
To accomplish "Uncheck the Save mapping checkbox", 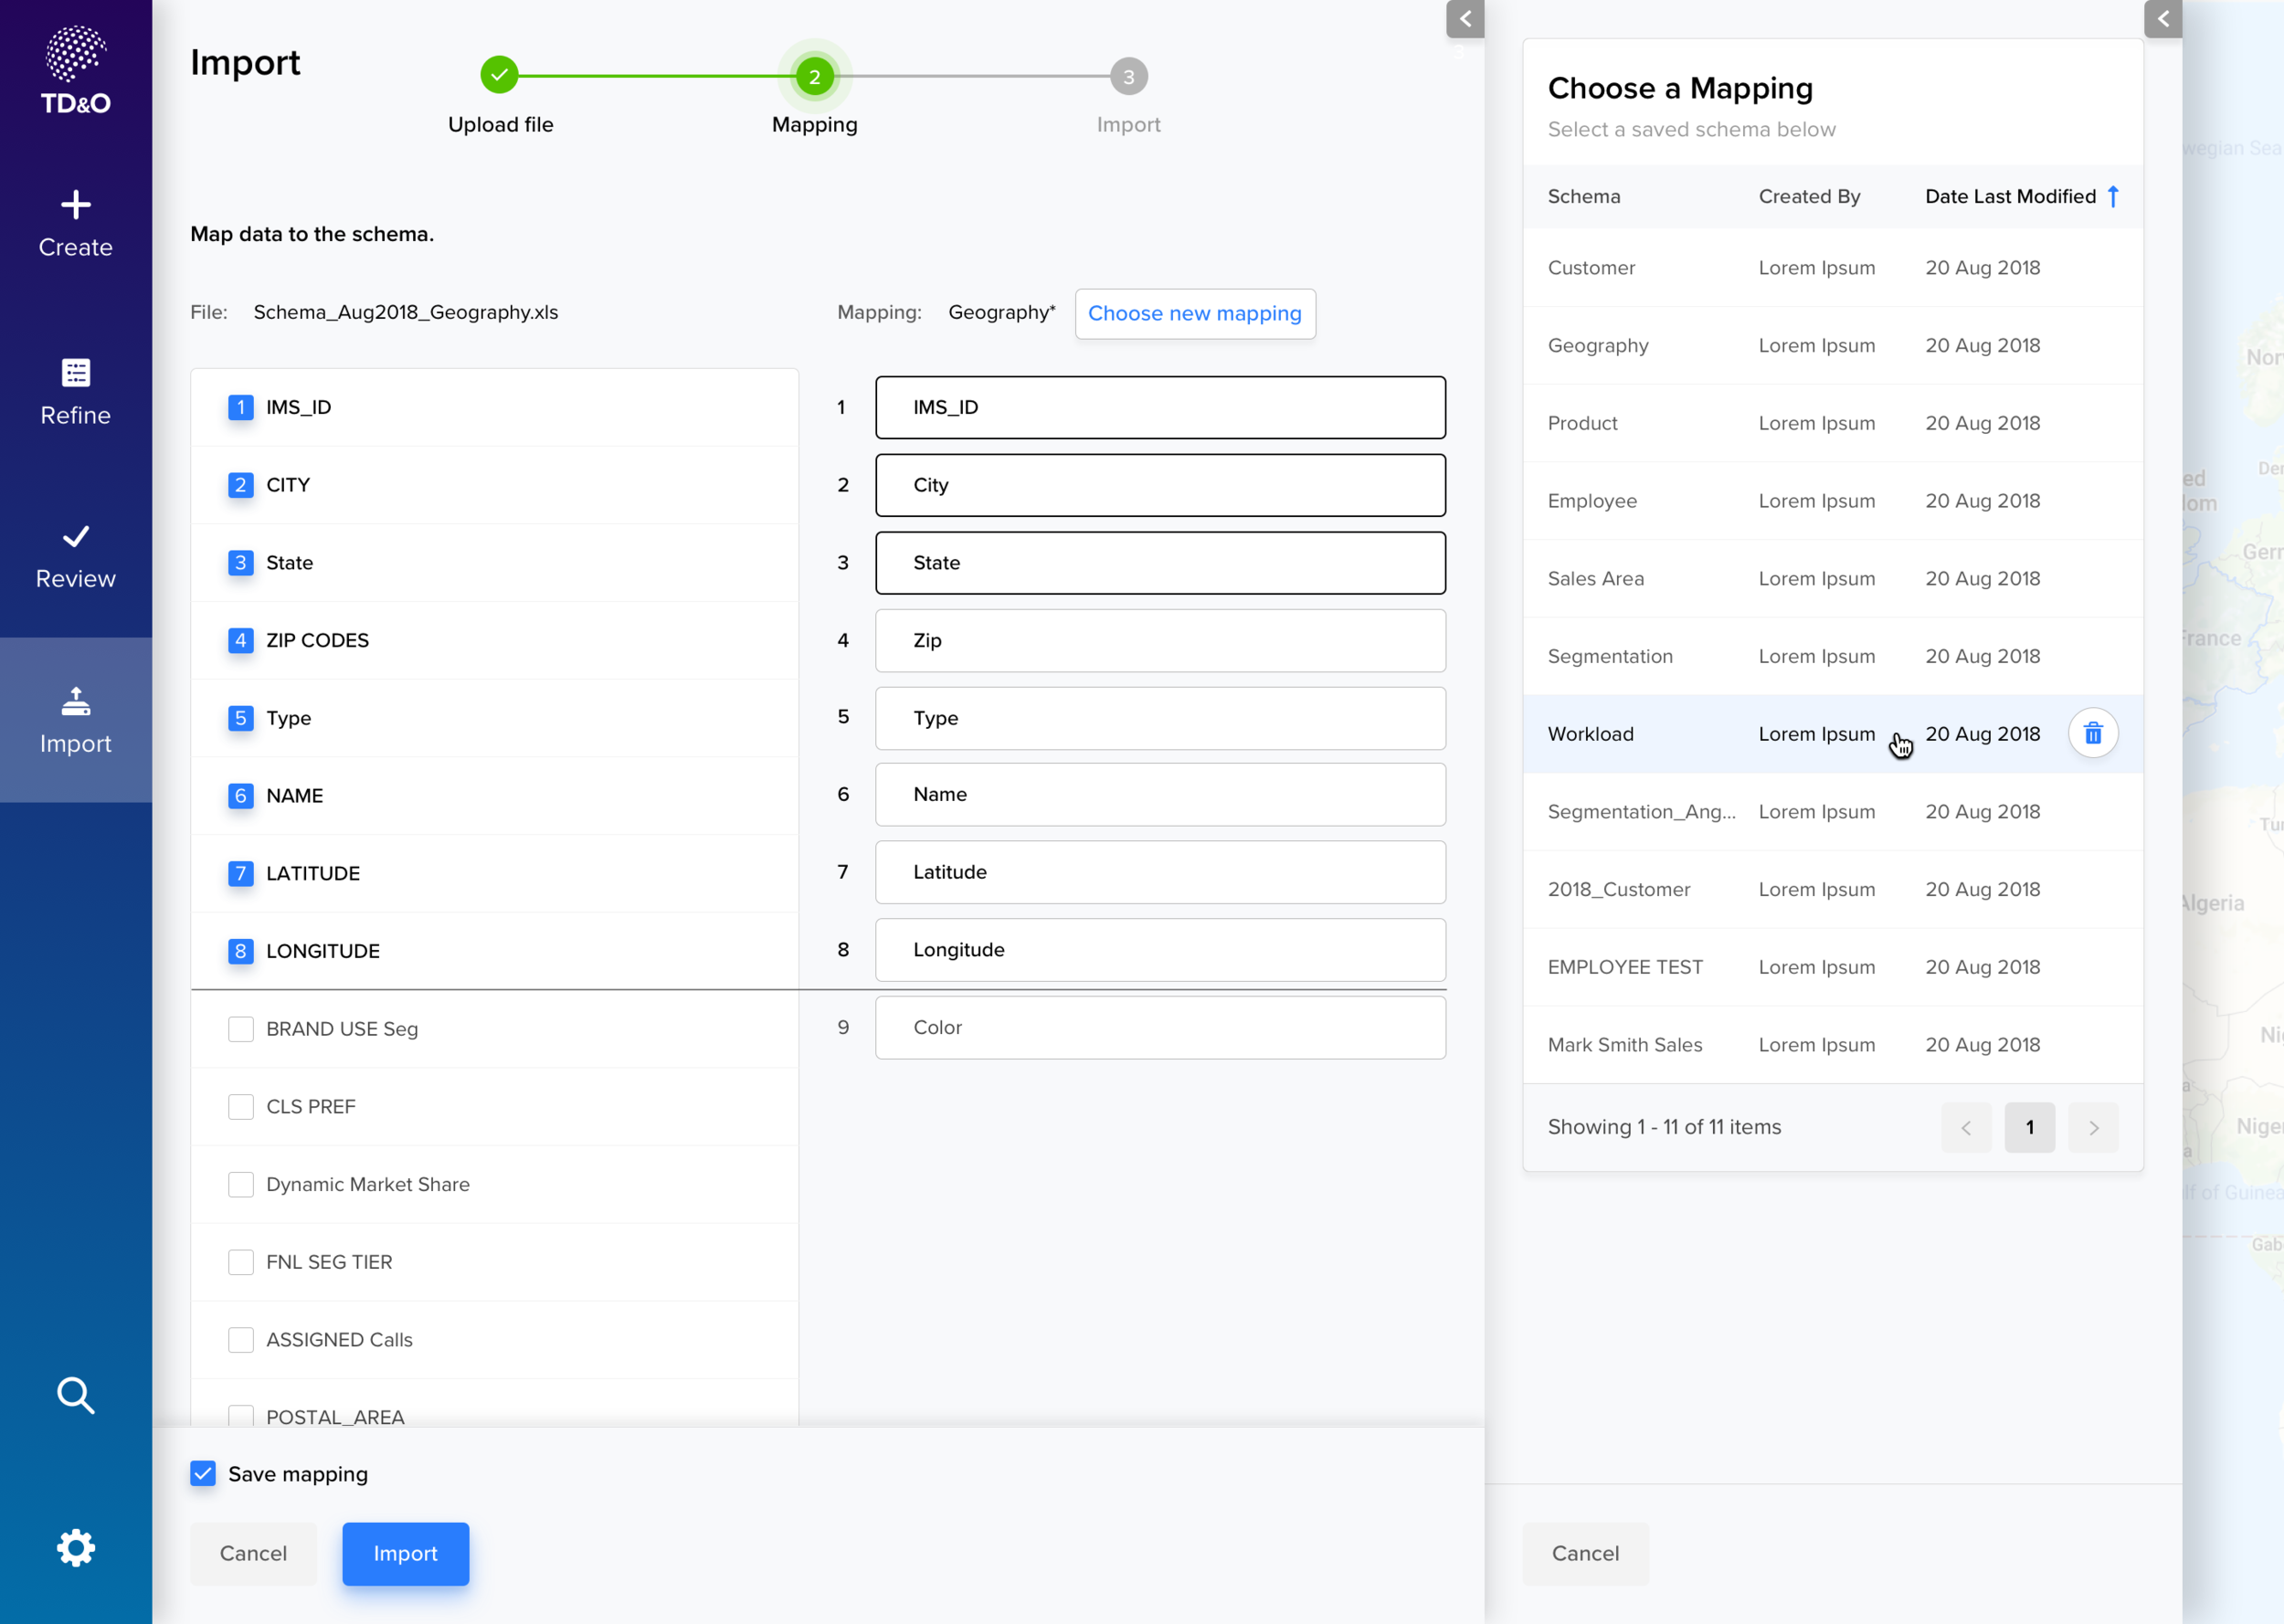I will coord(203,1473).
